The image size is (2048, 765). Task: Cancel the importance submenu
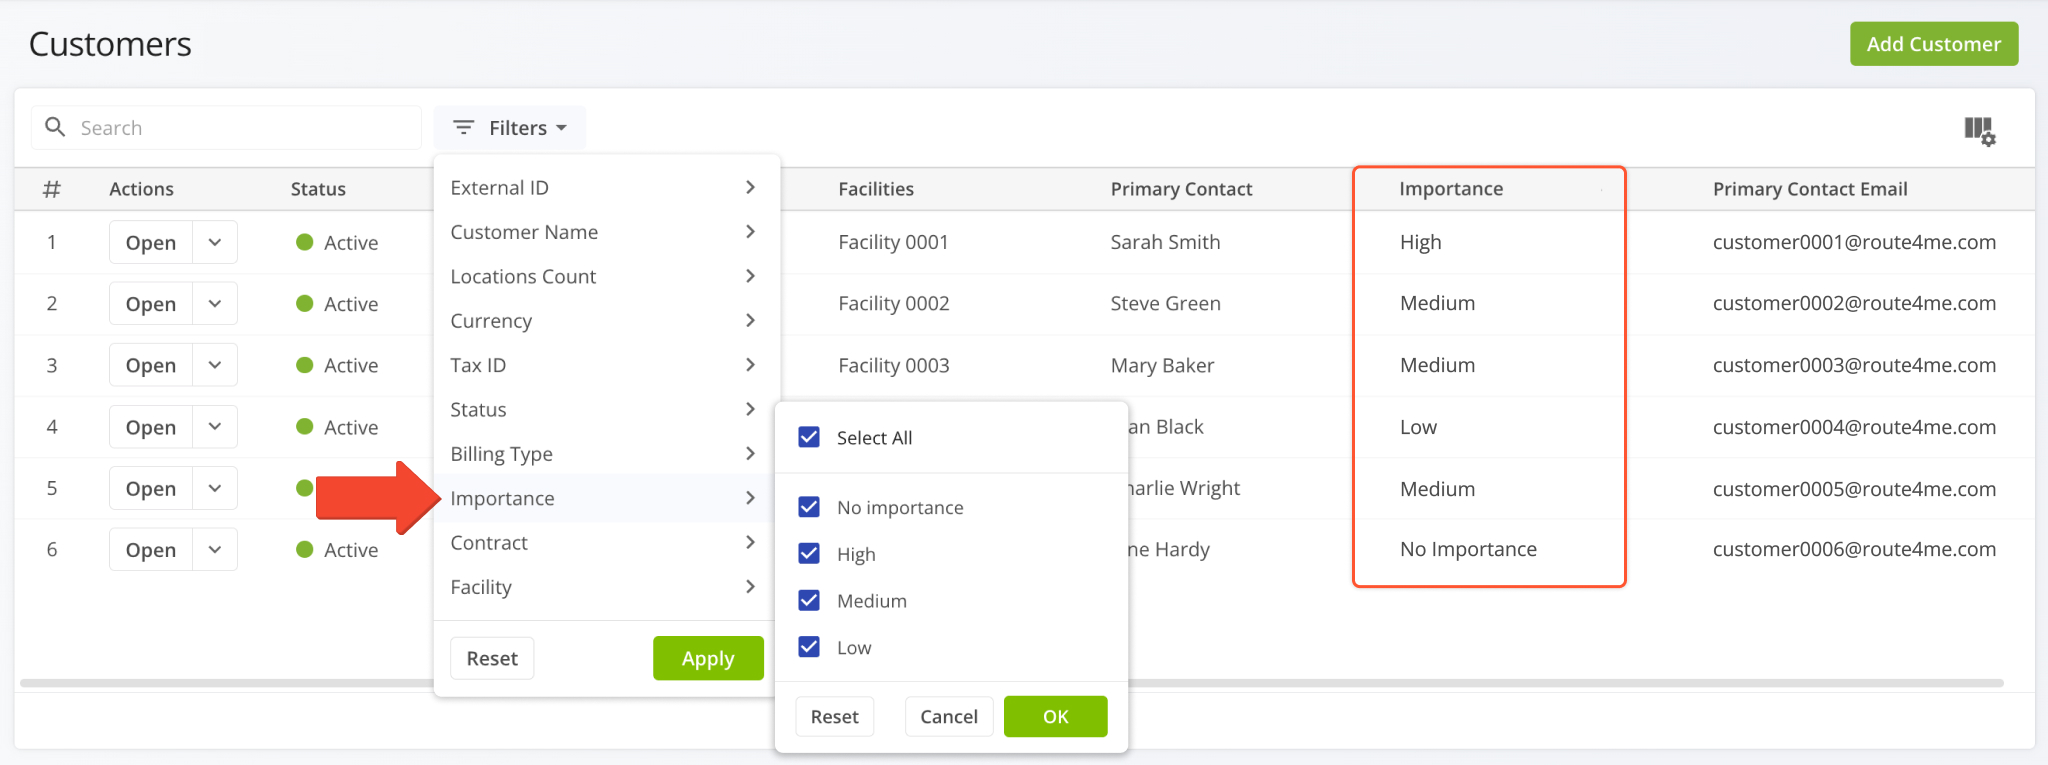coord(949,716)
